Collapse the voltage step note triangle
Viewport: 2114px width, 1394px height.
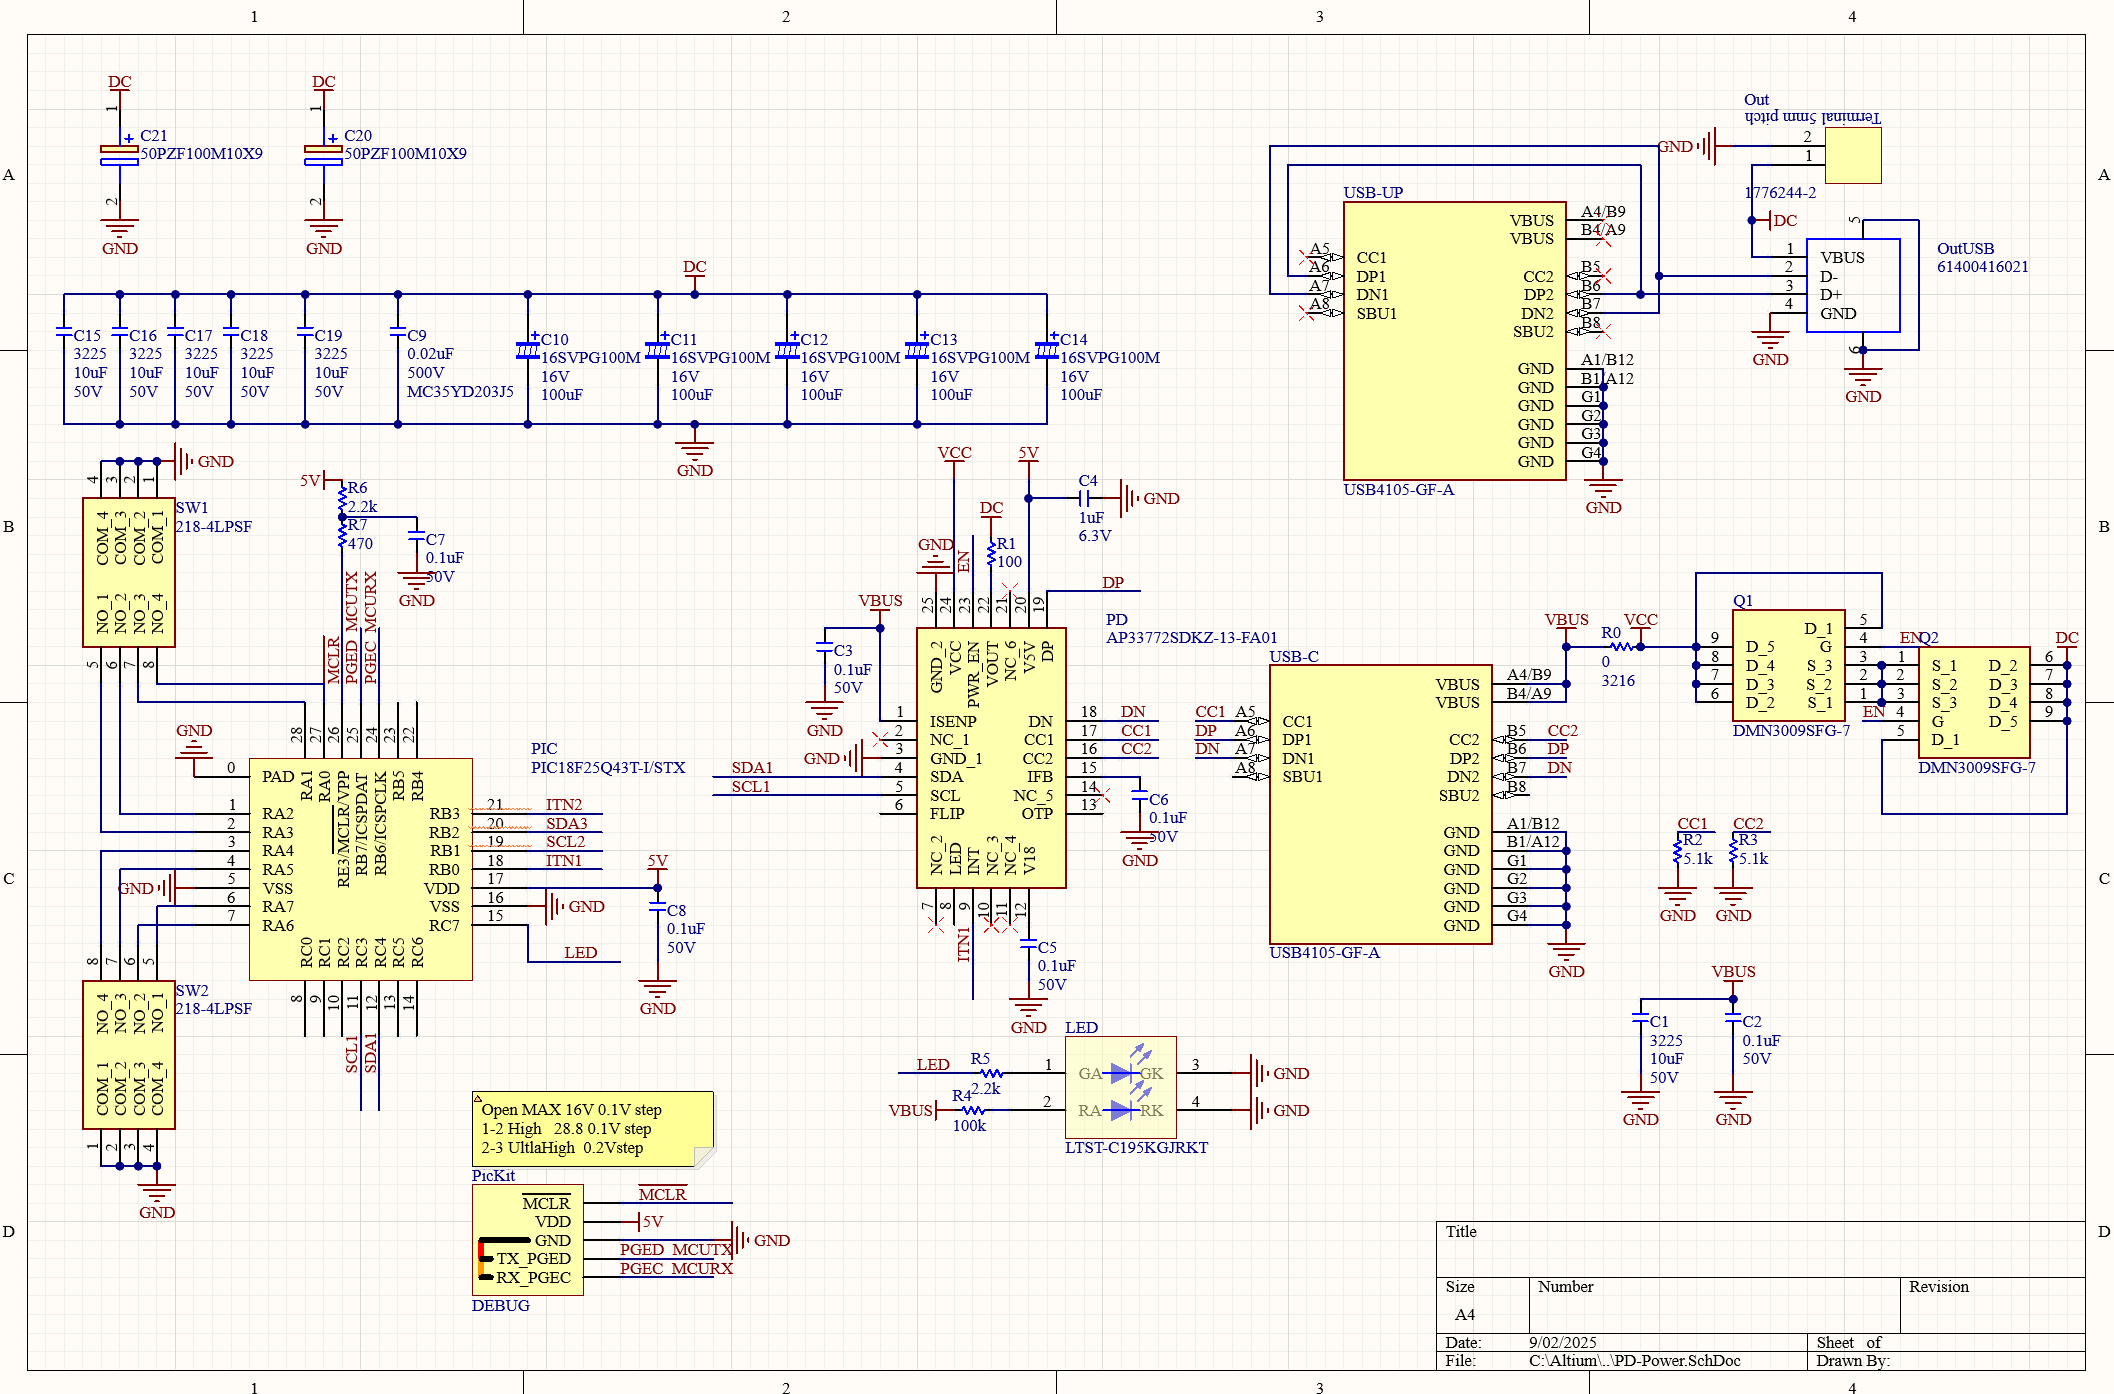[x=478, y=1098]
